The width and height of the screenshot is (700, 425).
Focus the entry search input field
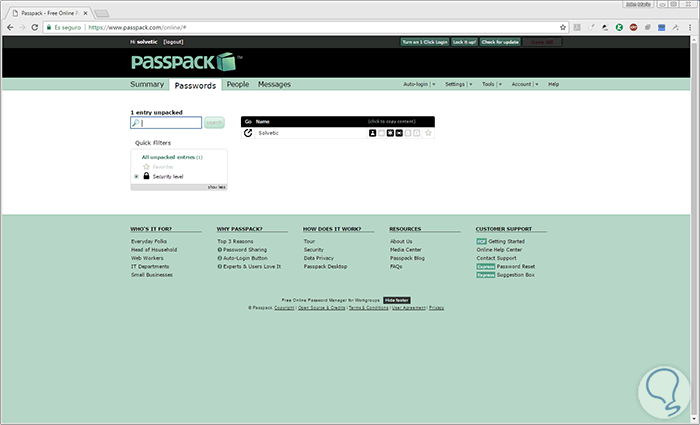pyautogui.click(x=166, y=123)
